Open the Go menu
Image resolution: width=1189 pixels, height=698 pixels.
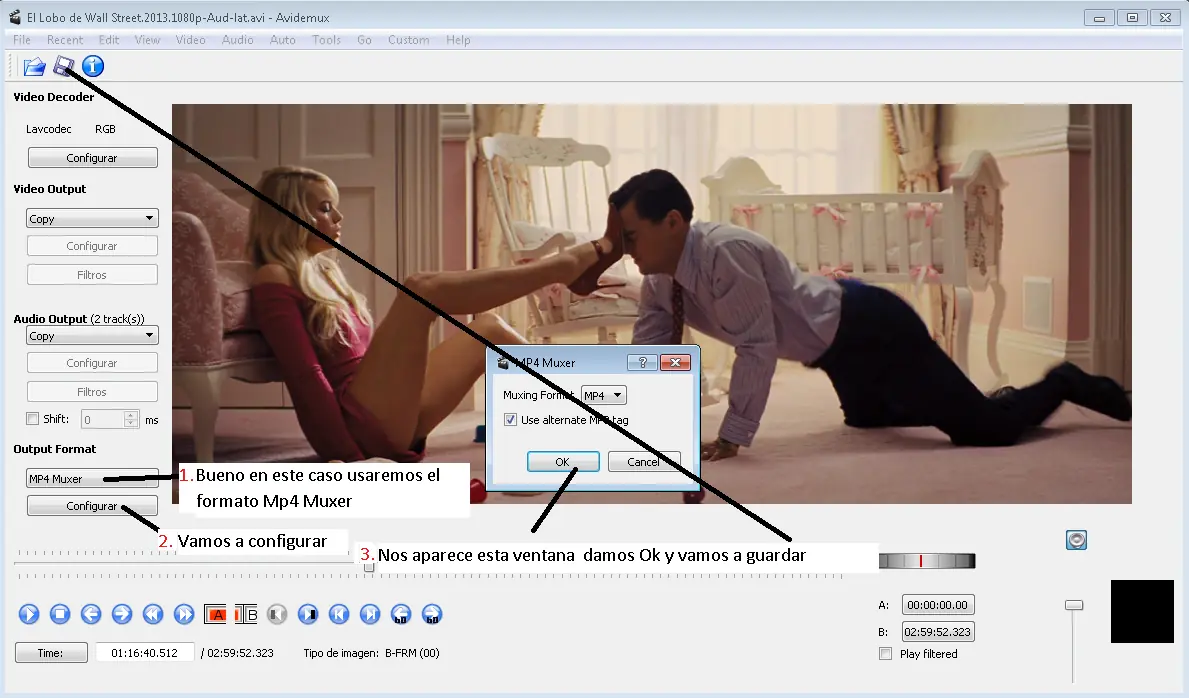tap(365, 39)
